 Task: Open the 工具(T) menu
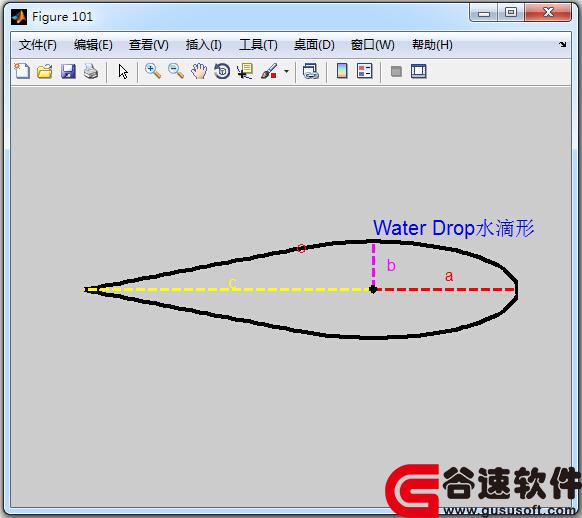(258, 45)
